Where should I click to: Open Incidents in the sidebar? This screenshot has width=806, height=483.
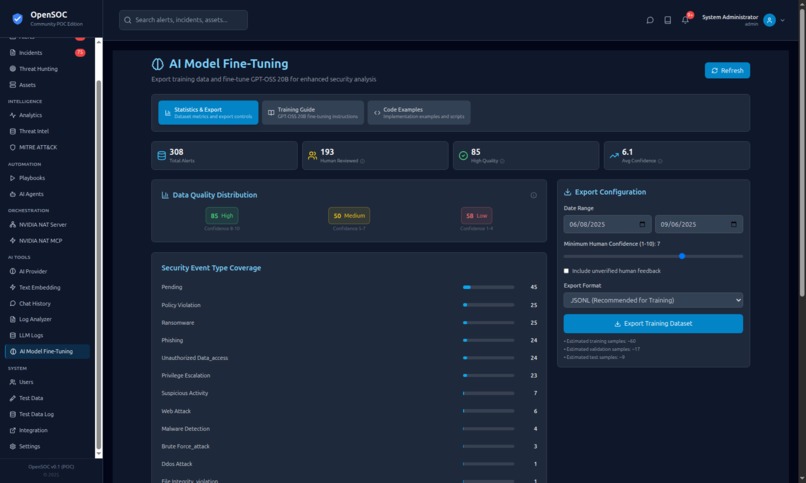click(47, 52)
